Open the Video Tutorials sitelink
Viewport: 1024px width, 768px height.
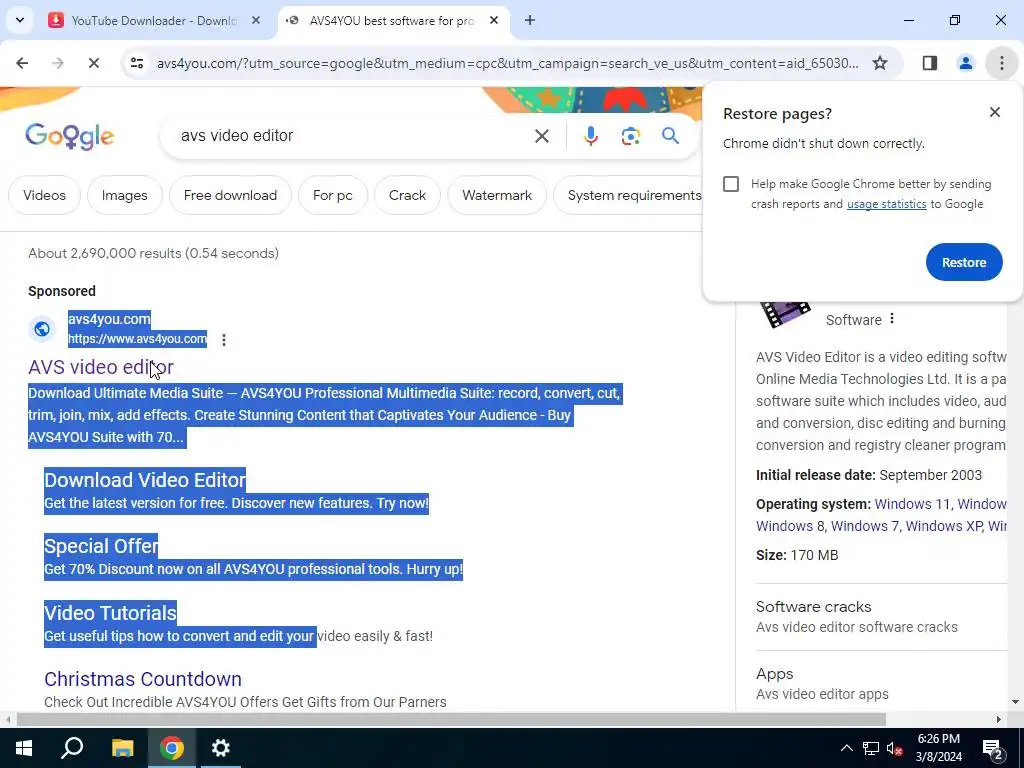[110, 613]
